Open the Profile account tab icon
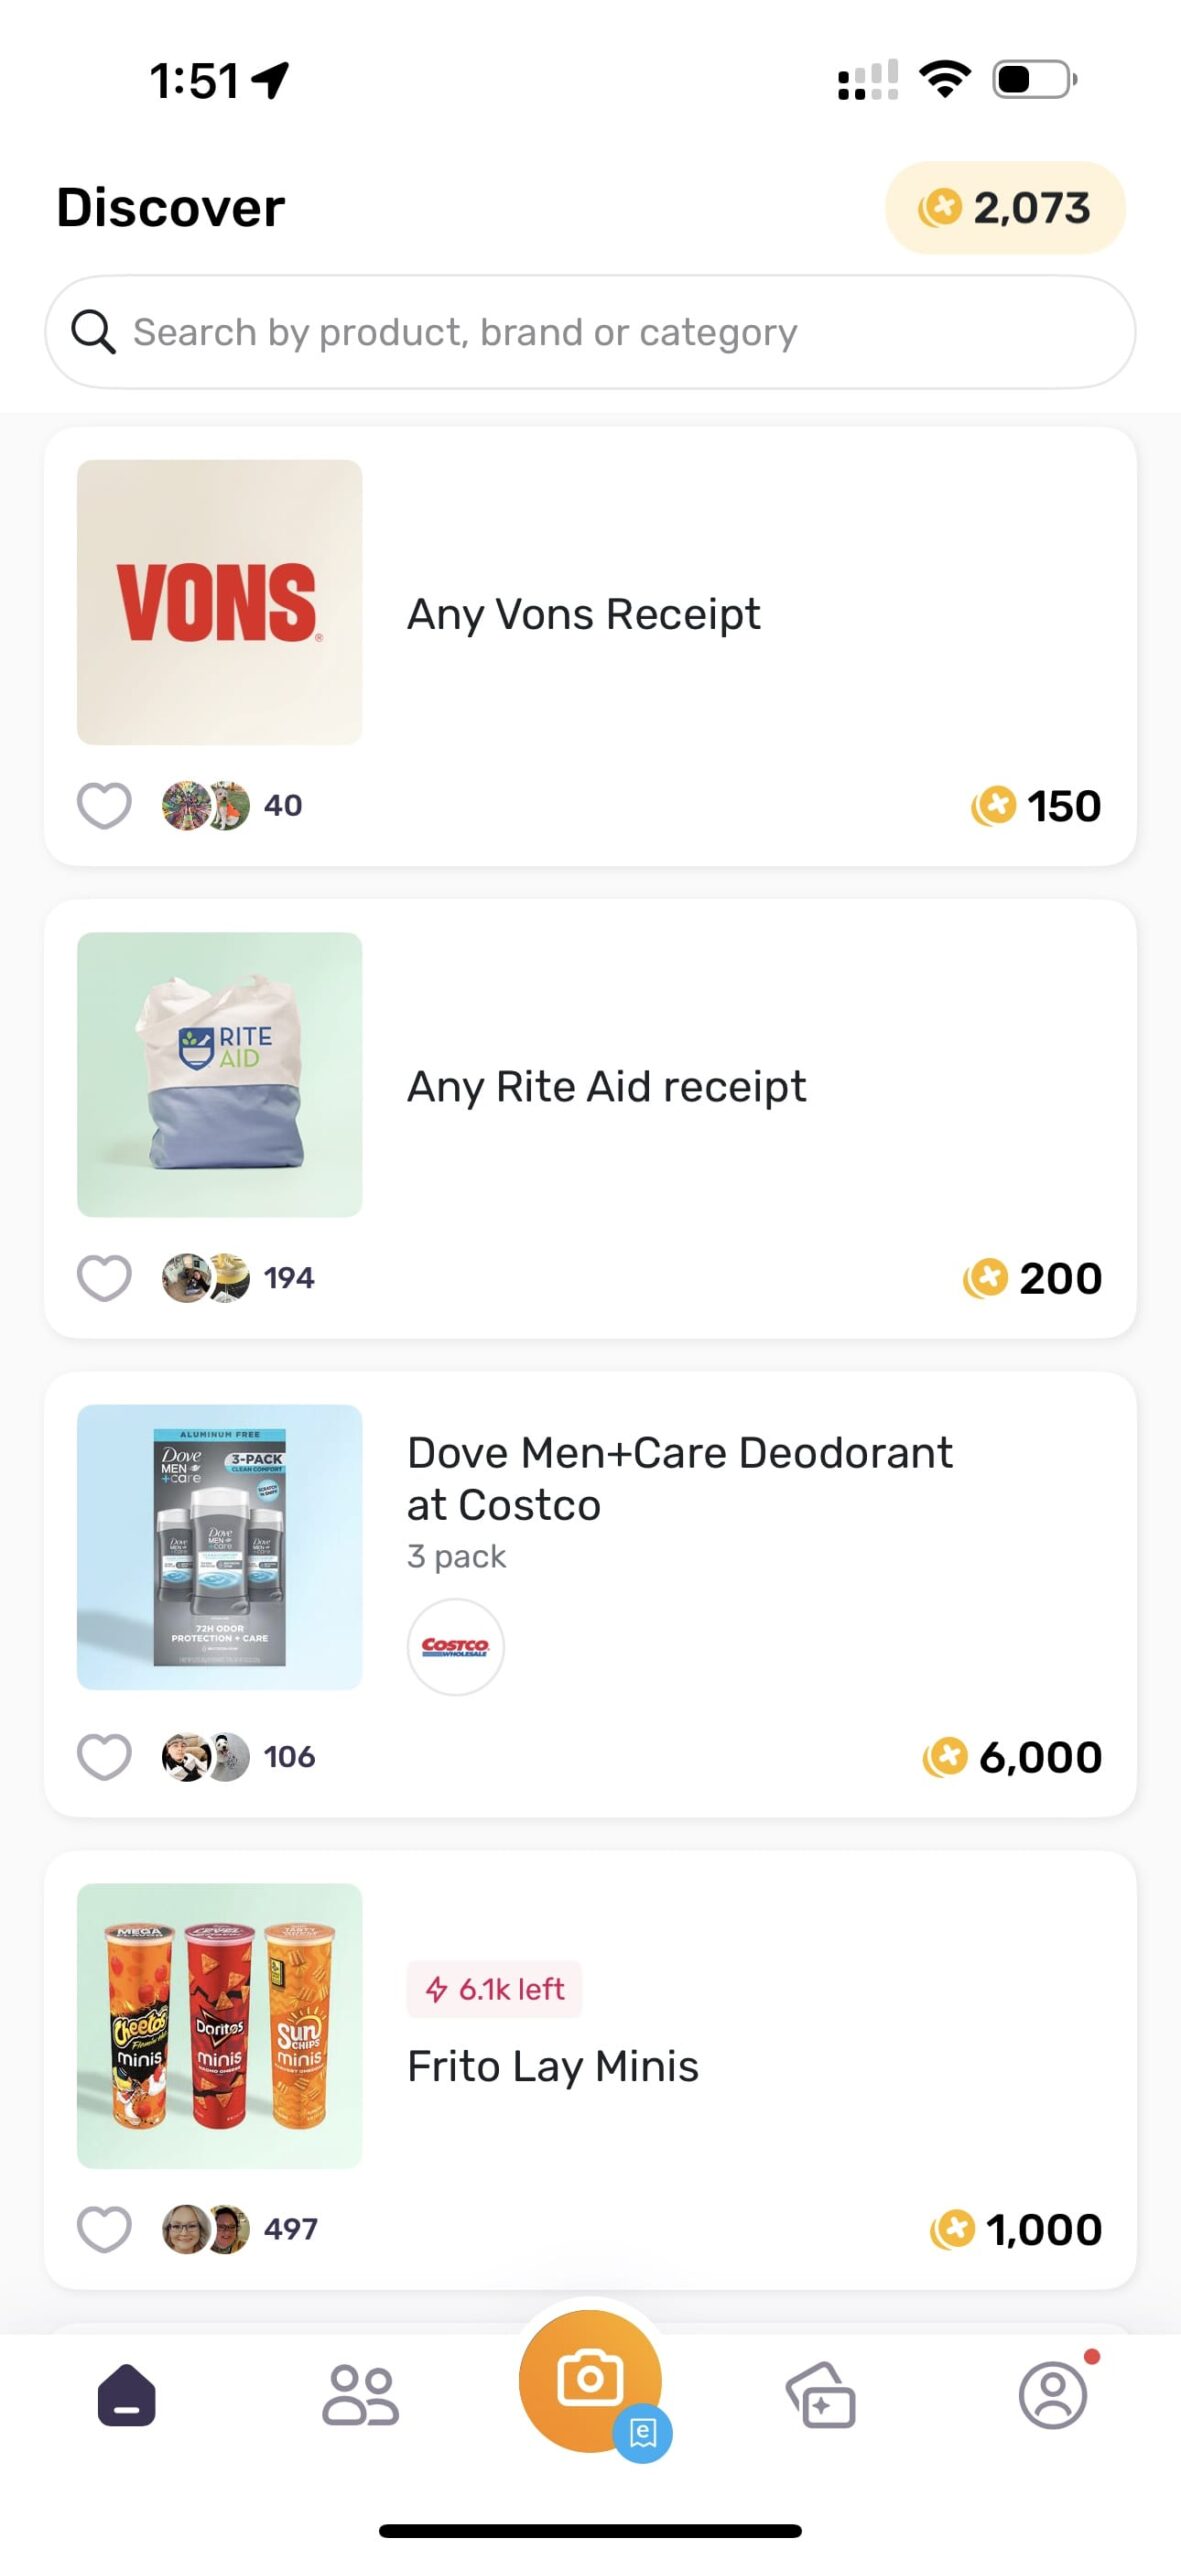This screenshot has width=1181, height=2560. pyautogui.click(x=1053, y=2394)
